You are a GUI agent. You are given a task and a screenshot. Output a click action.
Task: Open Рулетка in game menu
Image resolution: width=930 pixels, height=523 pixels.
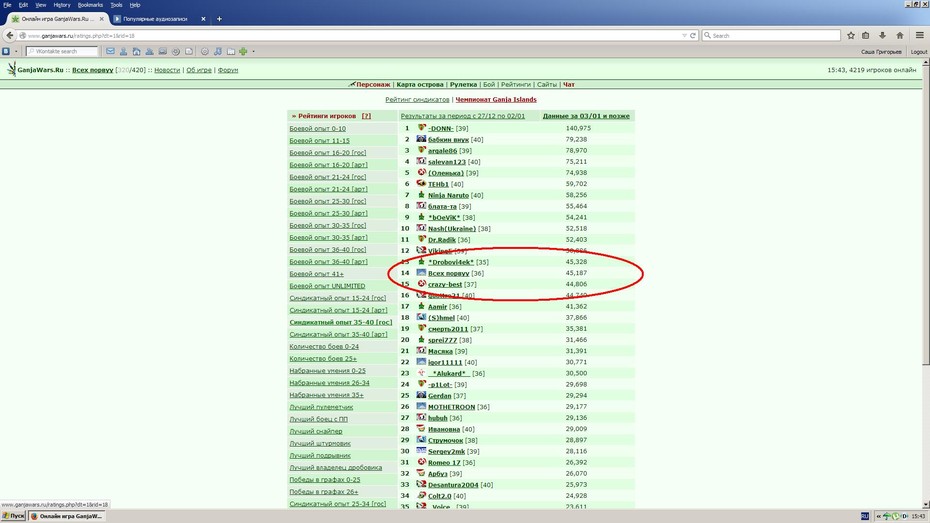[463, 85]
